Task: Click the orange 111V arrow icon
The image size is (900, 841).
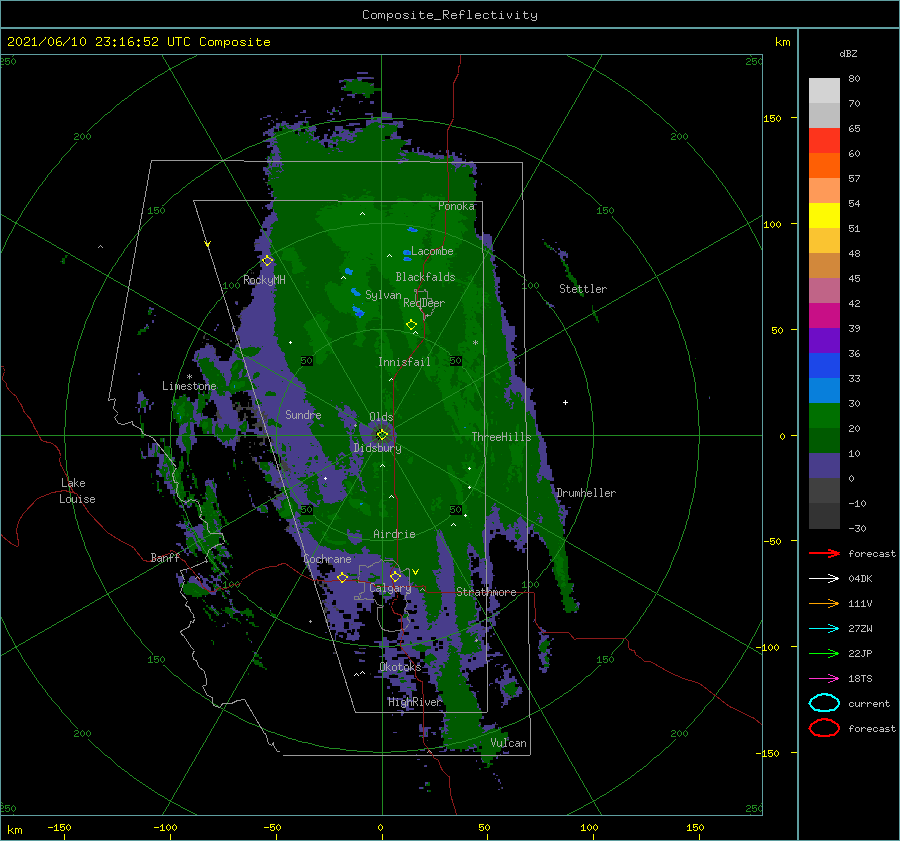Action: (x=824, y=603)
